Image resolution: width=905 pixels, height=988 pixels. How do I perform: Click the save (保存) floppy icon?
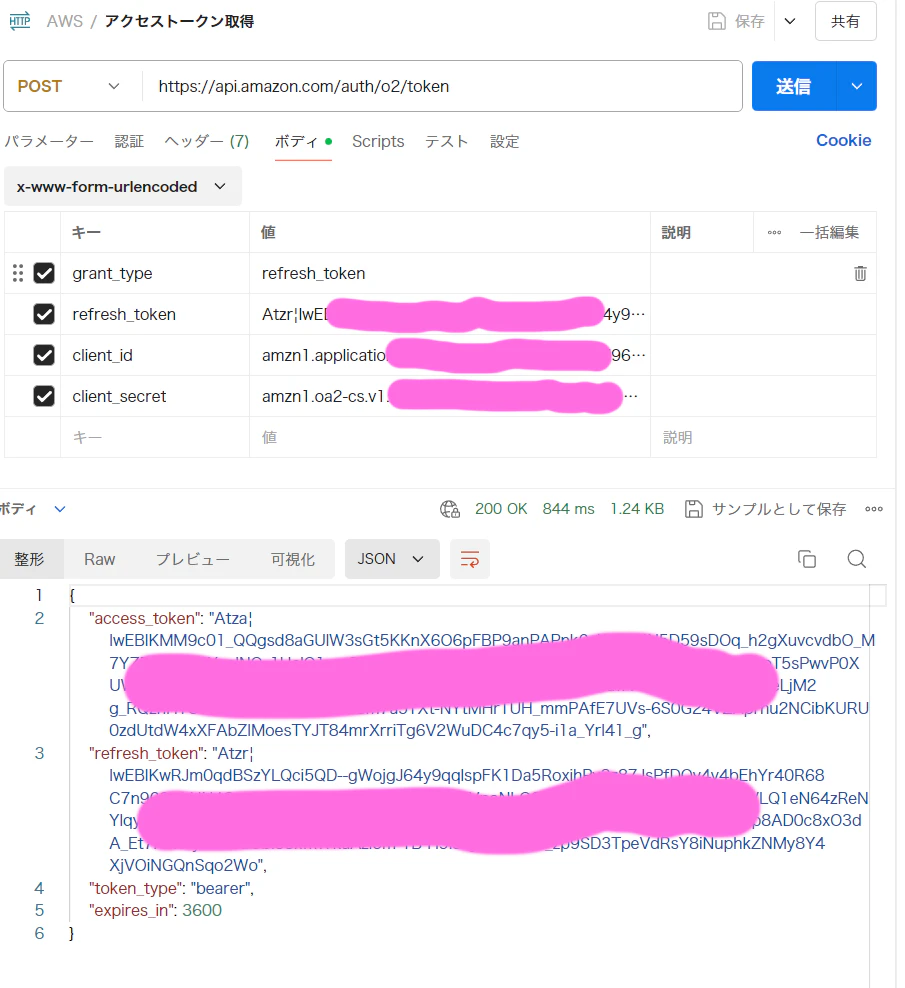coord(717,21)
